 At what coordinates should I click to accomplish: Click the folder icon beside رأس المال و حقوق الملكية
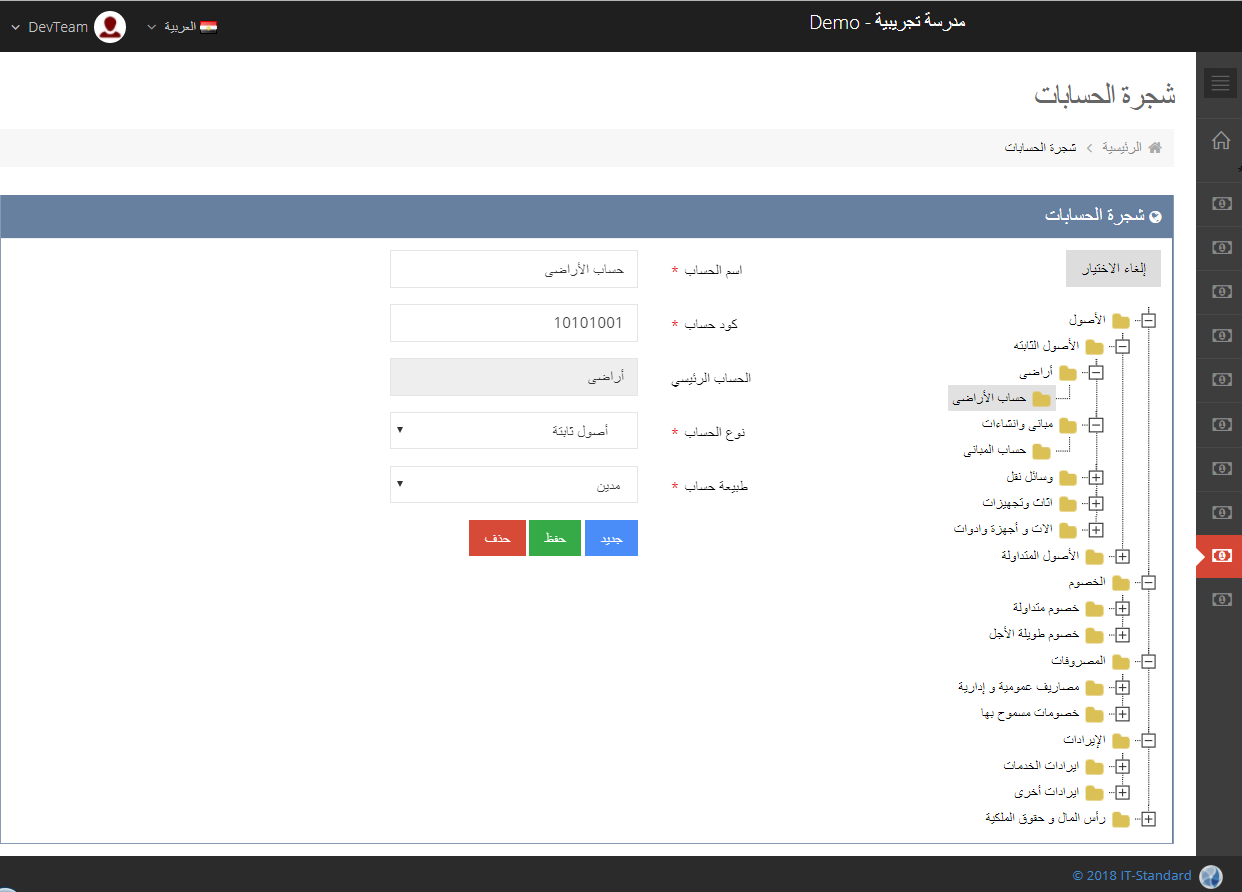[x=1121, y=820]
